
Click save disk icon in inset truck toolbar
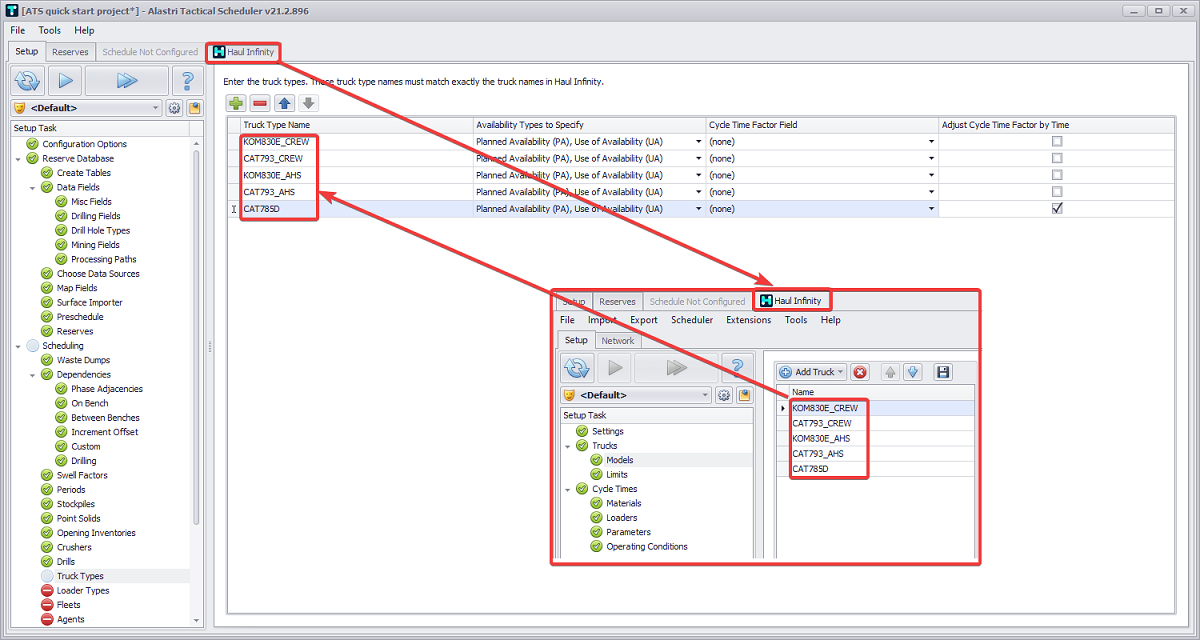click(x=942, y=372)
